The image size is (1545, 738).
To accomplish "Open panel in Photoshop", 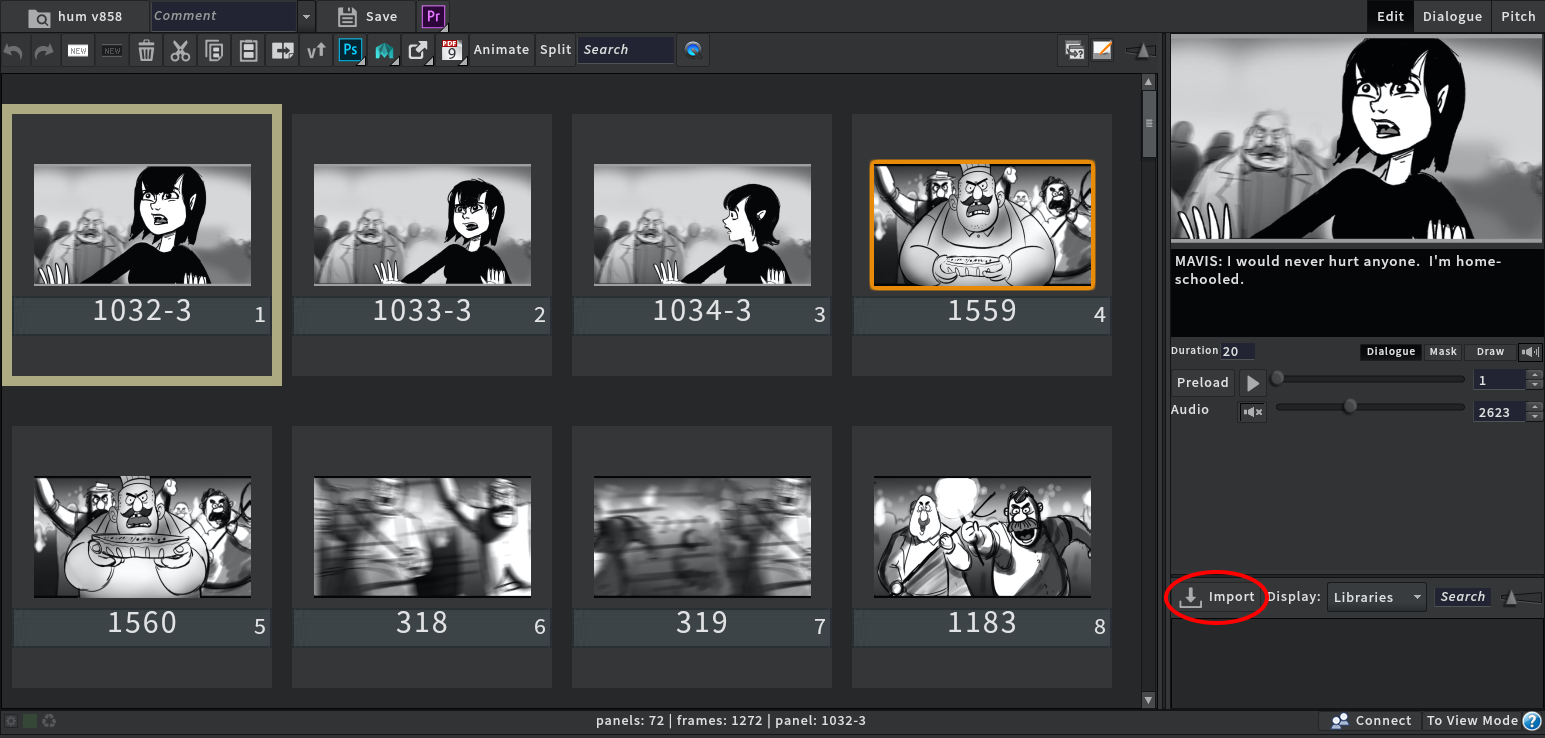I will tap(350, 50).
